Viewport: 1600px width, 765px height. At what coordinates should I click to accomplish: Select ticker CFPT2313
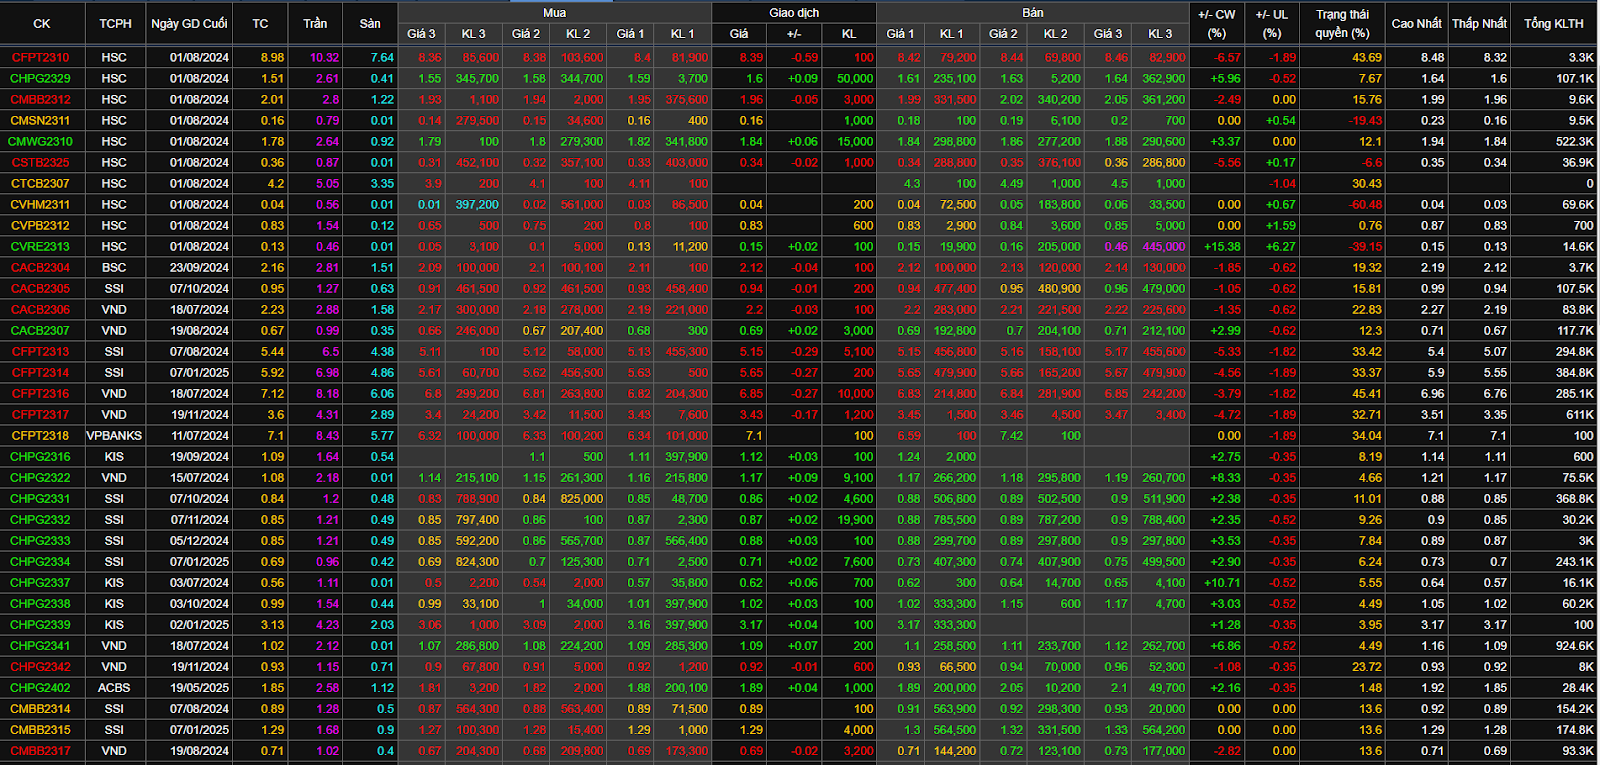tap(41, 352)
